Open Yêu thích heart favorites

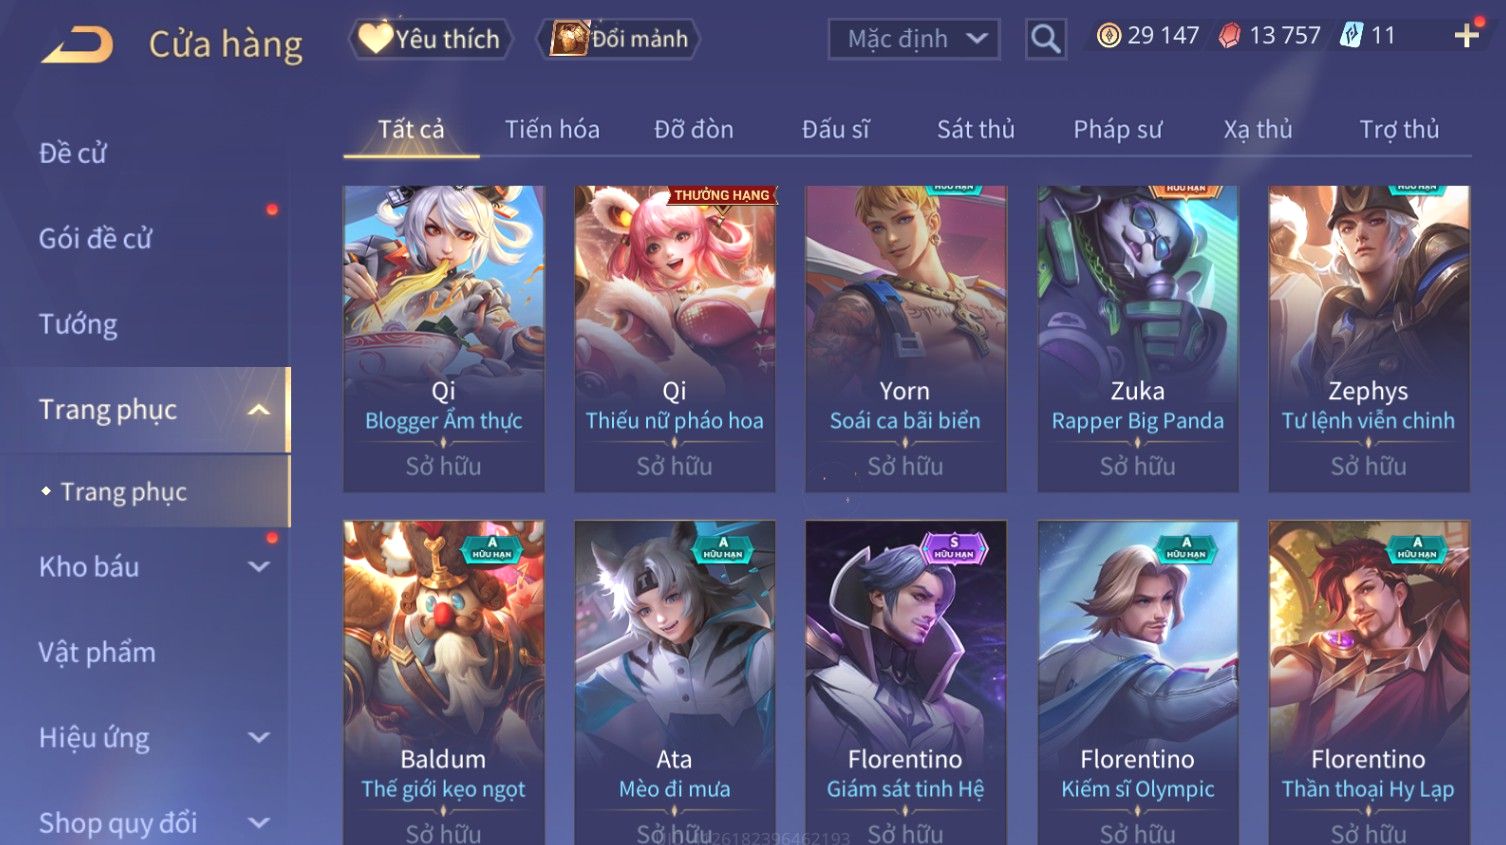(430, 39)
